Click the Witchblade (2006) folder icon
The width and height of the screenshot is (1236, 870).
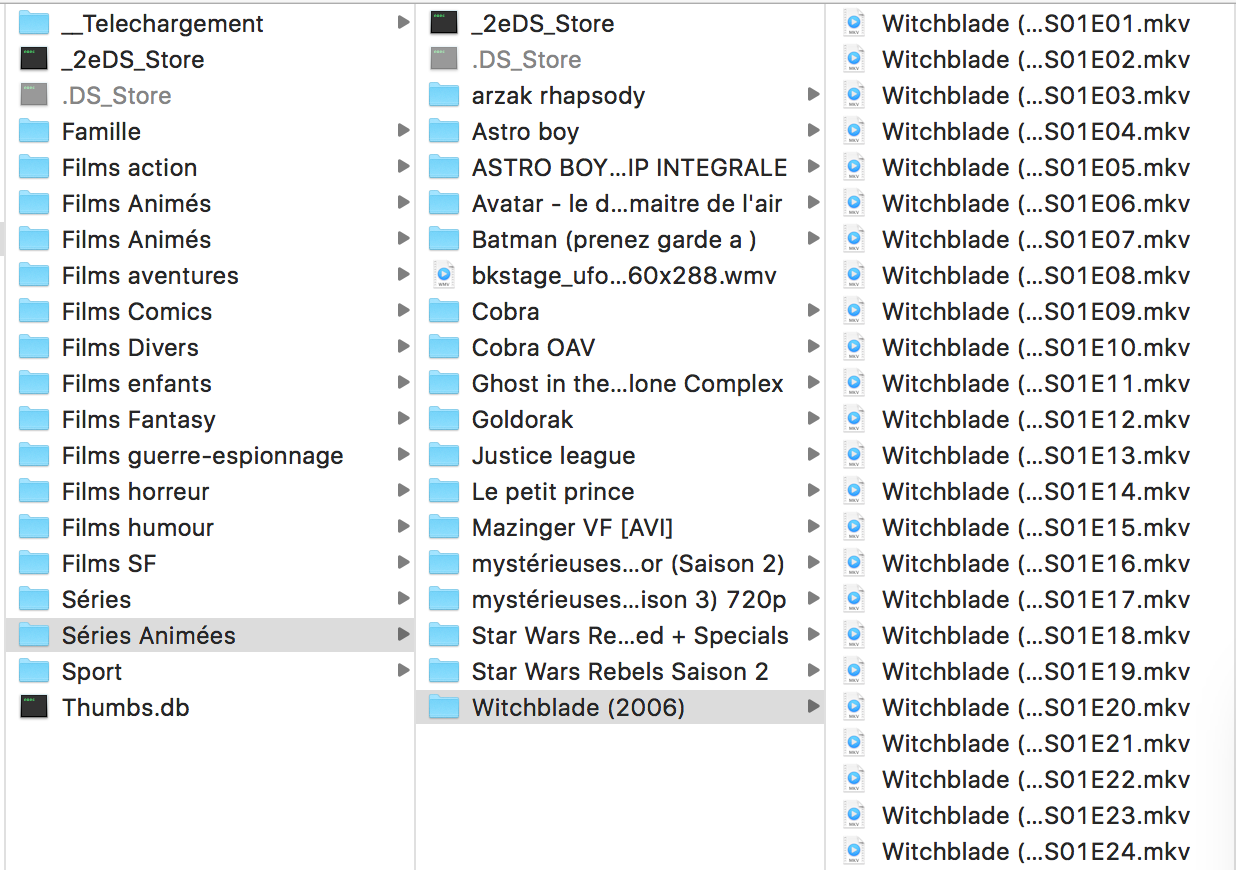click(444, 707)
